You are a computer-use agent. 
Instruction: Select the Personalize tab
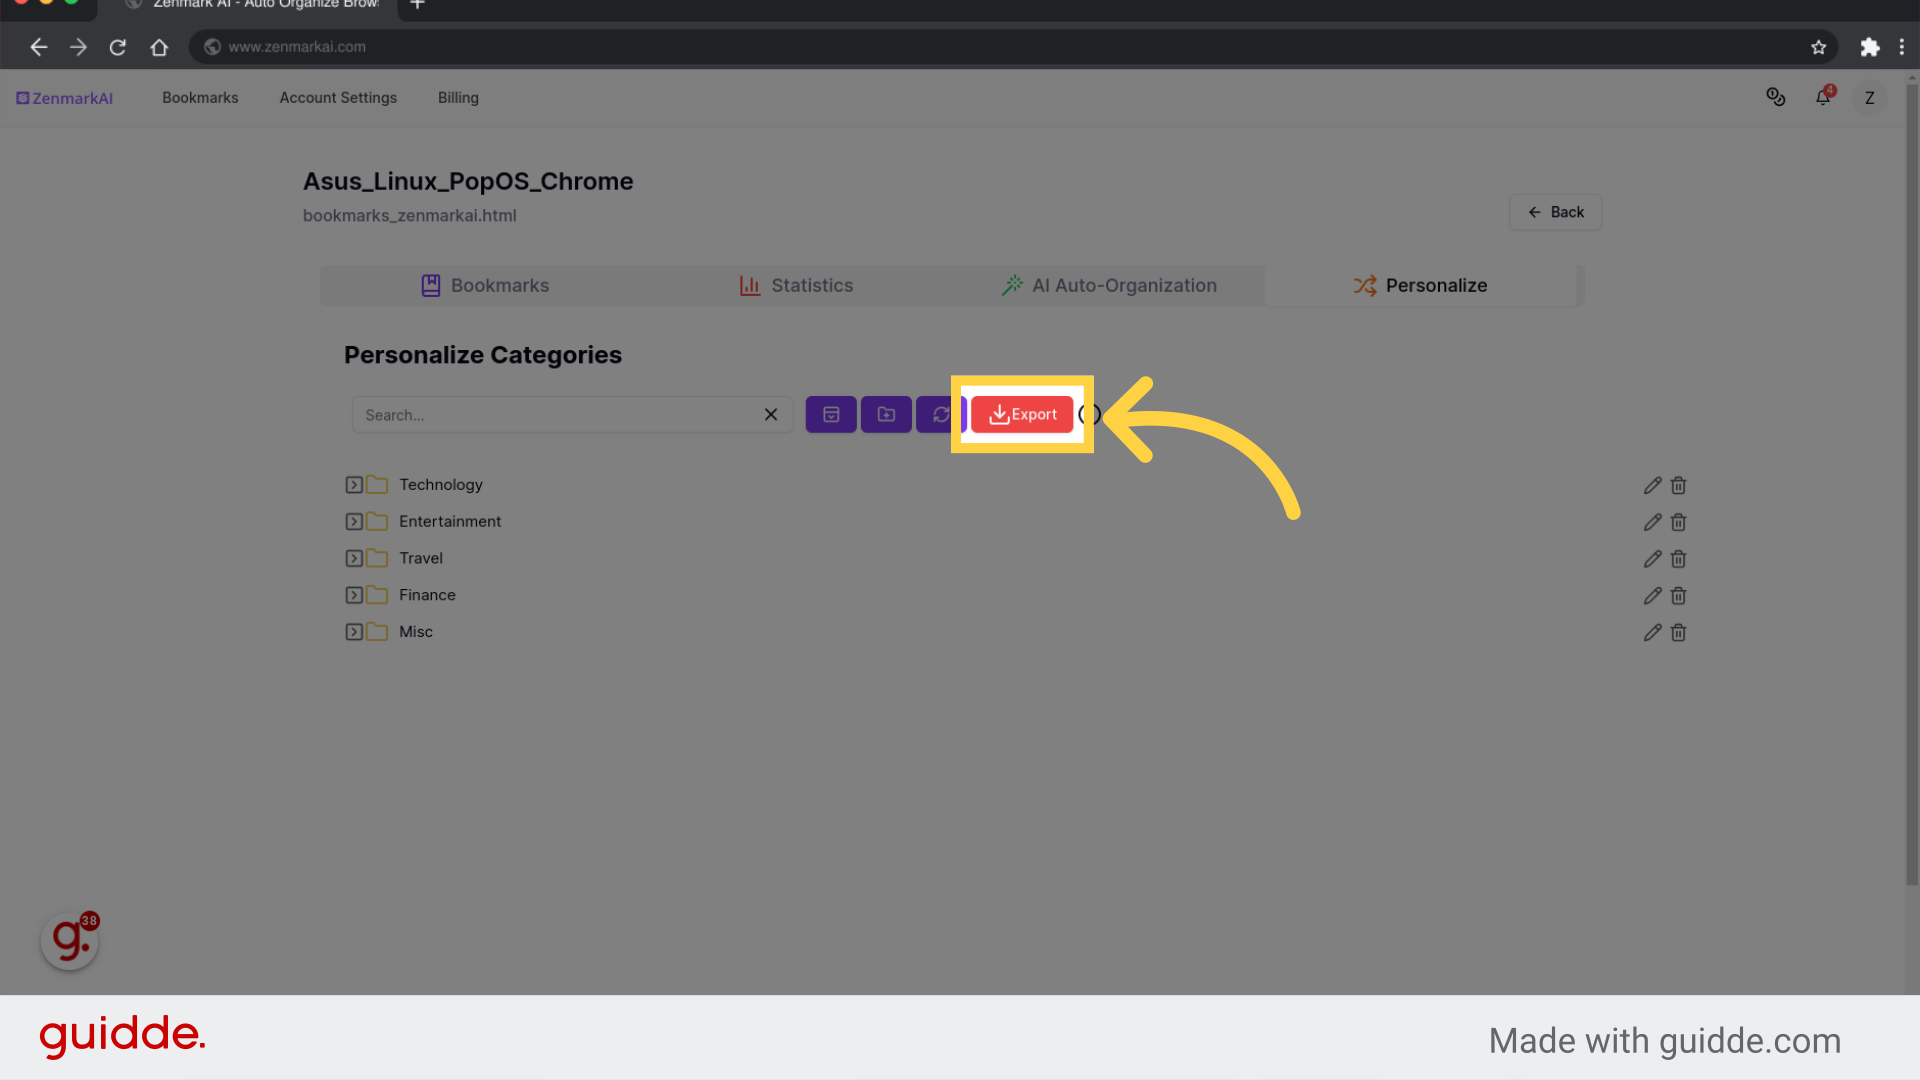tap(1420, 285)
